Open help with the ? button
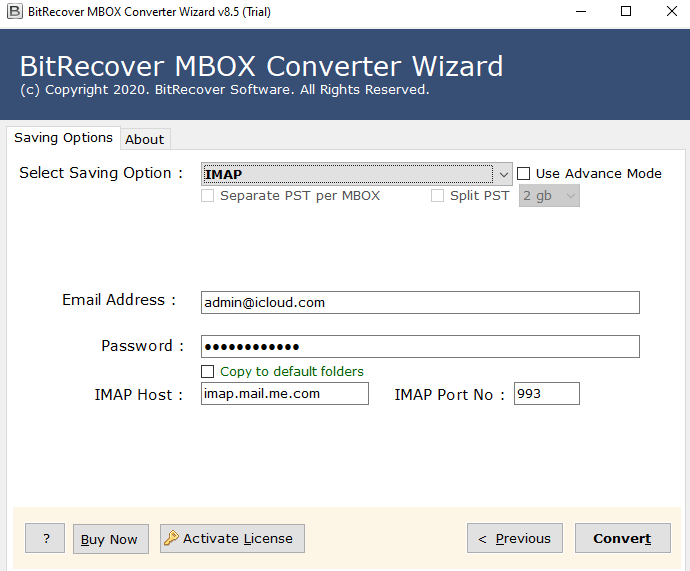The width and height of the screenshot is (690, 571). pyautogui.click(x=45, y=538)
